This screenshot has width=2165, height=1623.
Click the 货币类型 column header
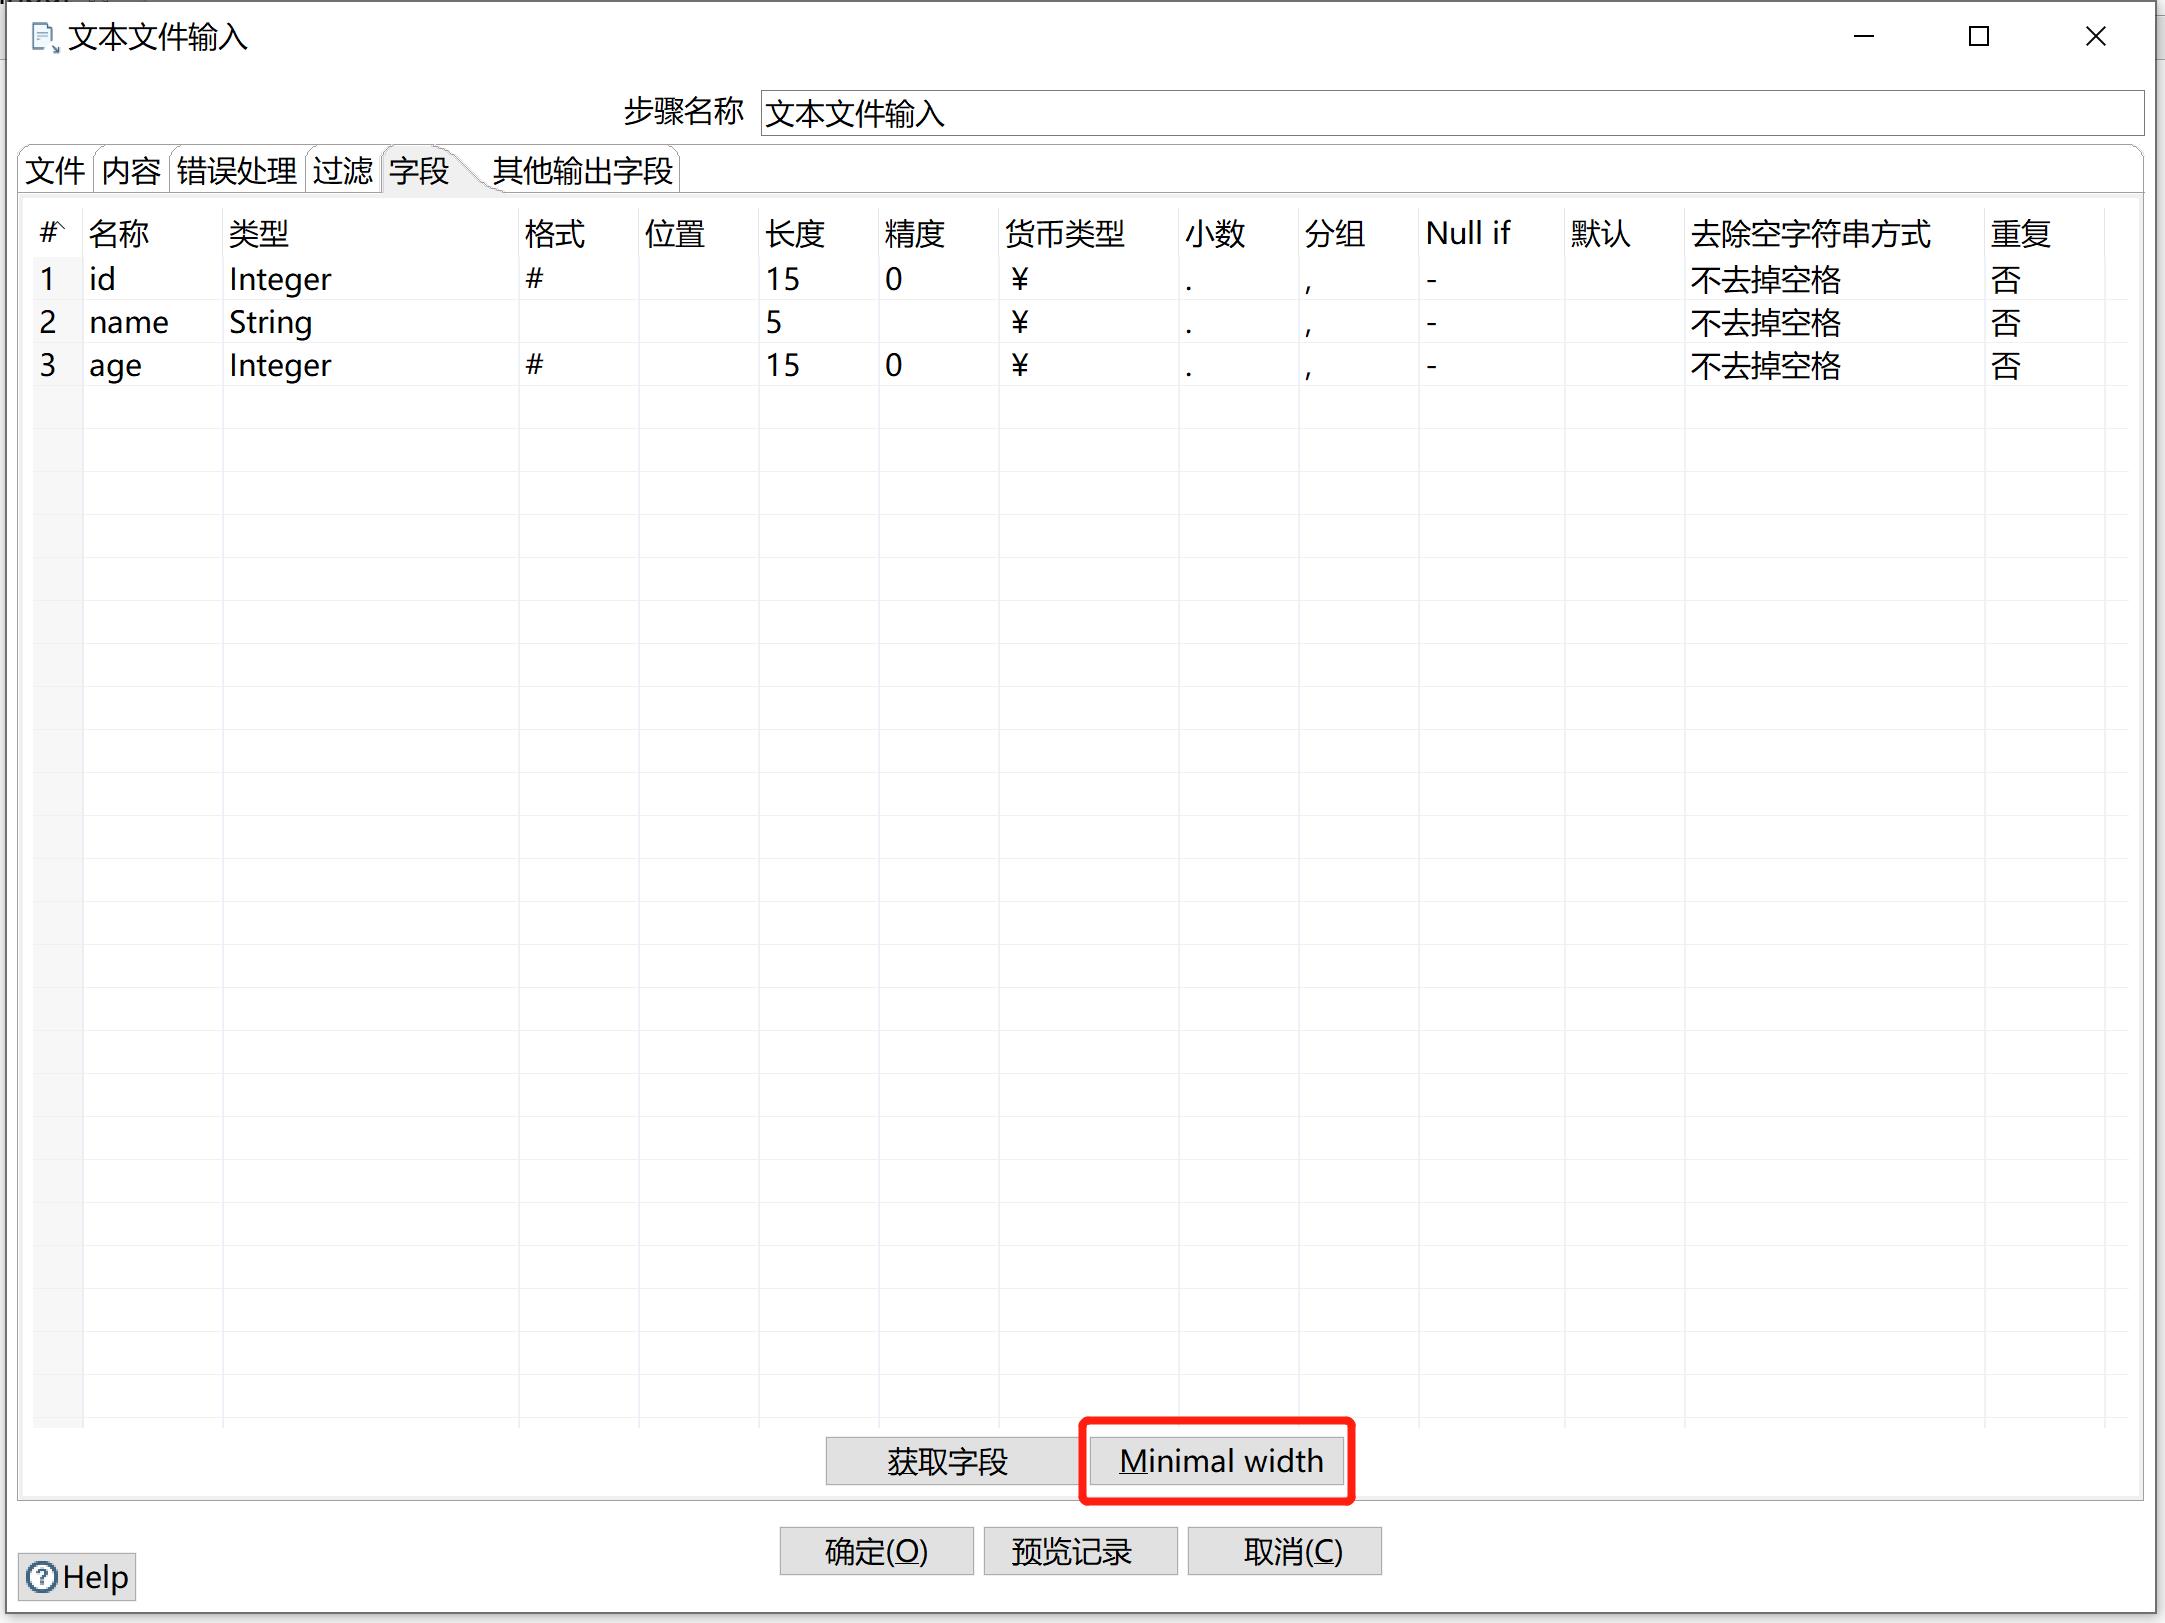1089,233
